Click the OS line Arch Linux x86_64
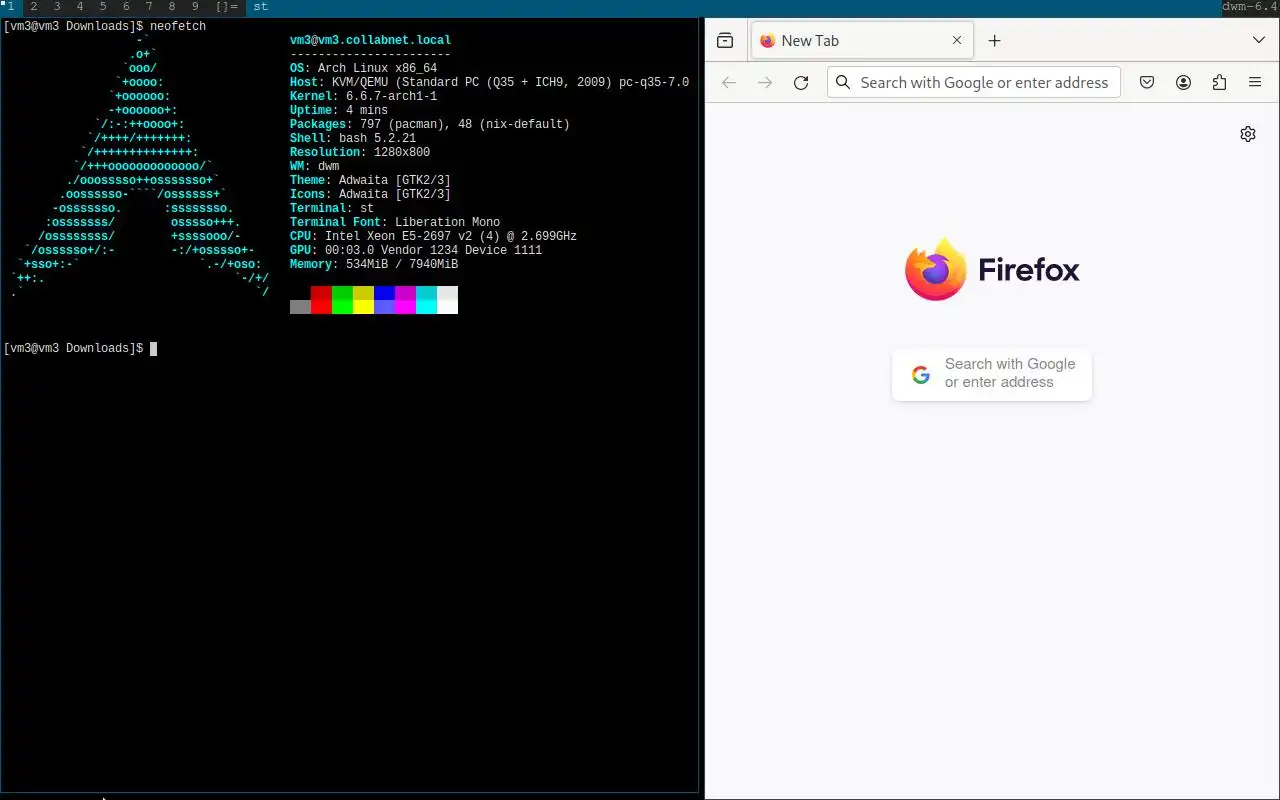 coord(363,68)
